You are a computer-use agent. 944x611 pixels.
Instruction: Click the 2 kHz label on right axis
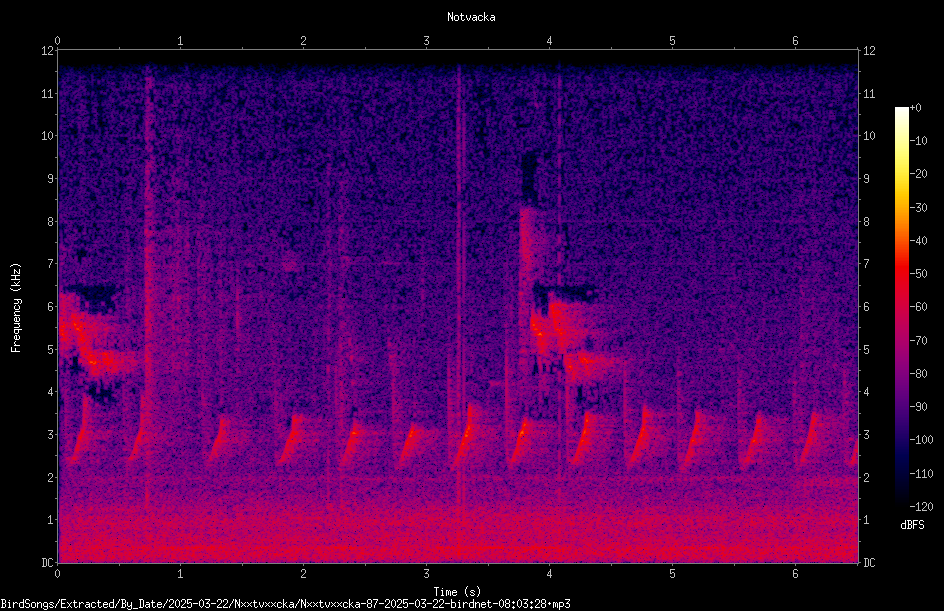[866, 477]
